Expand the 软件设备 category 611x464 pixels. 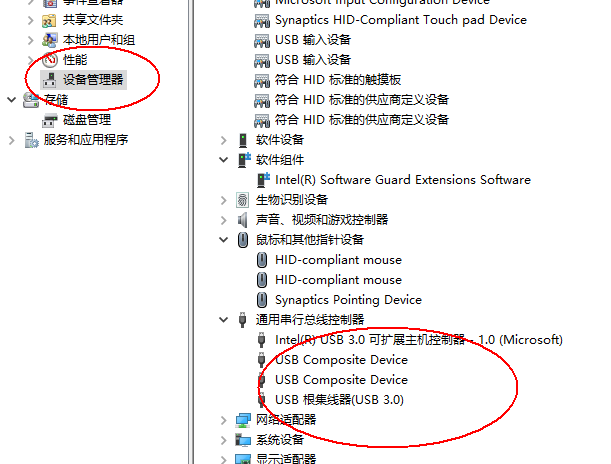(x=223, y=140)
